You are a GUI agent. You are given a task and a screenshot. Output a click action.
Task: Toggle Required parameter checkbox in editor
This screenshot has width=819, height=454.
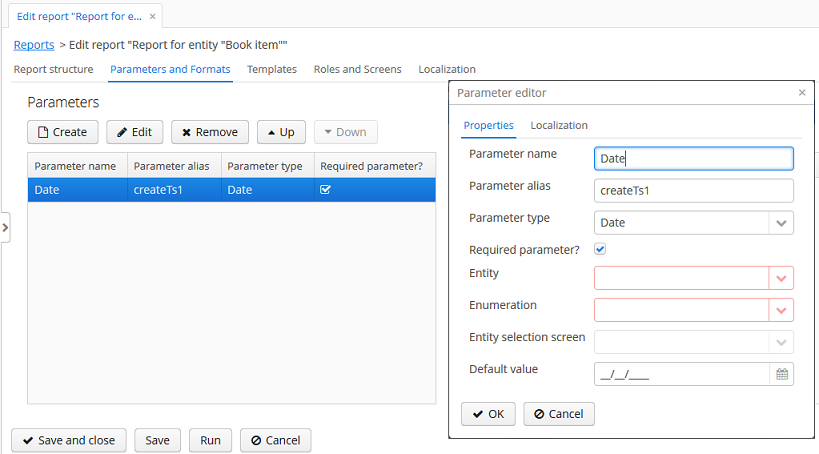tap(601, 249)
